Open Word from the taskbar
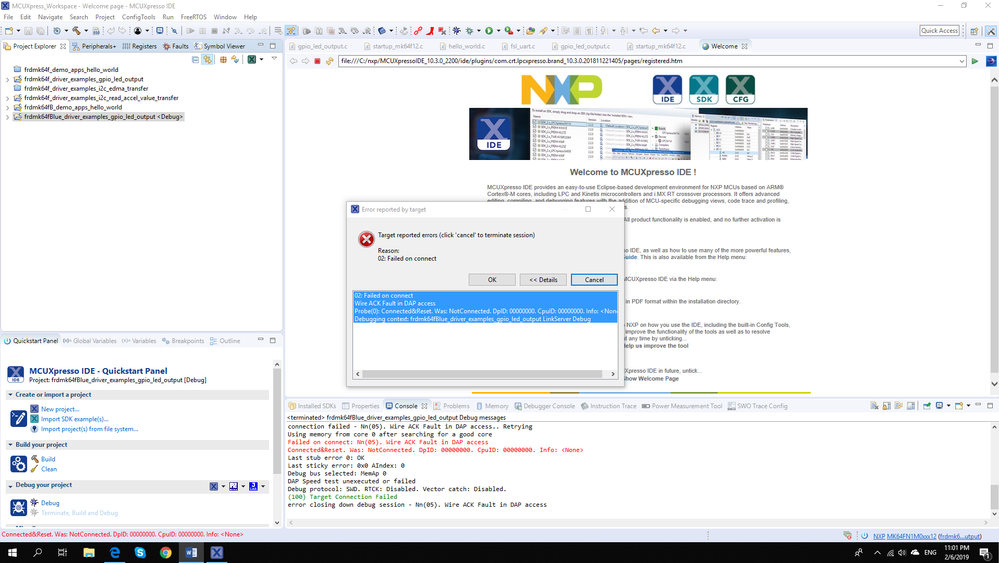999x563 pixels. (x=191, y=552)
